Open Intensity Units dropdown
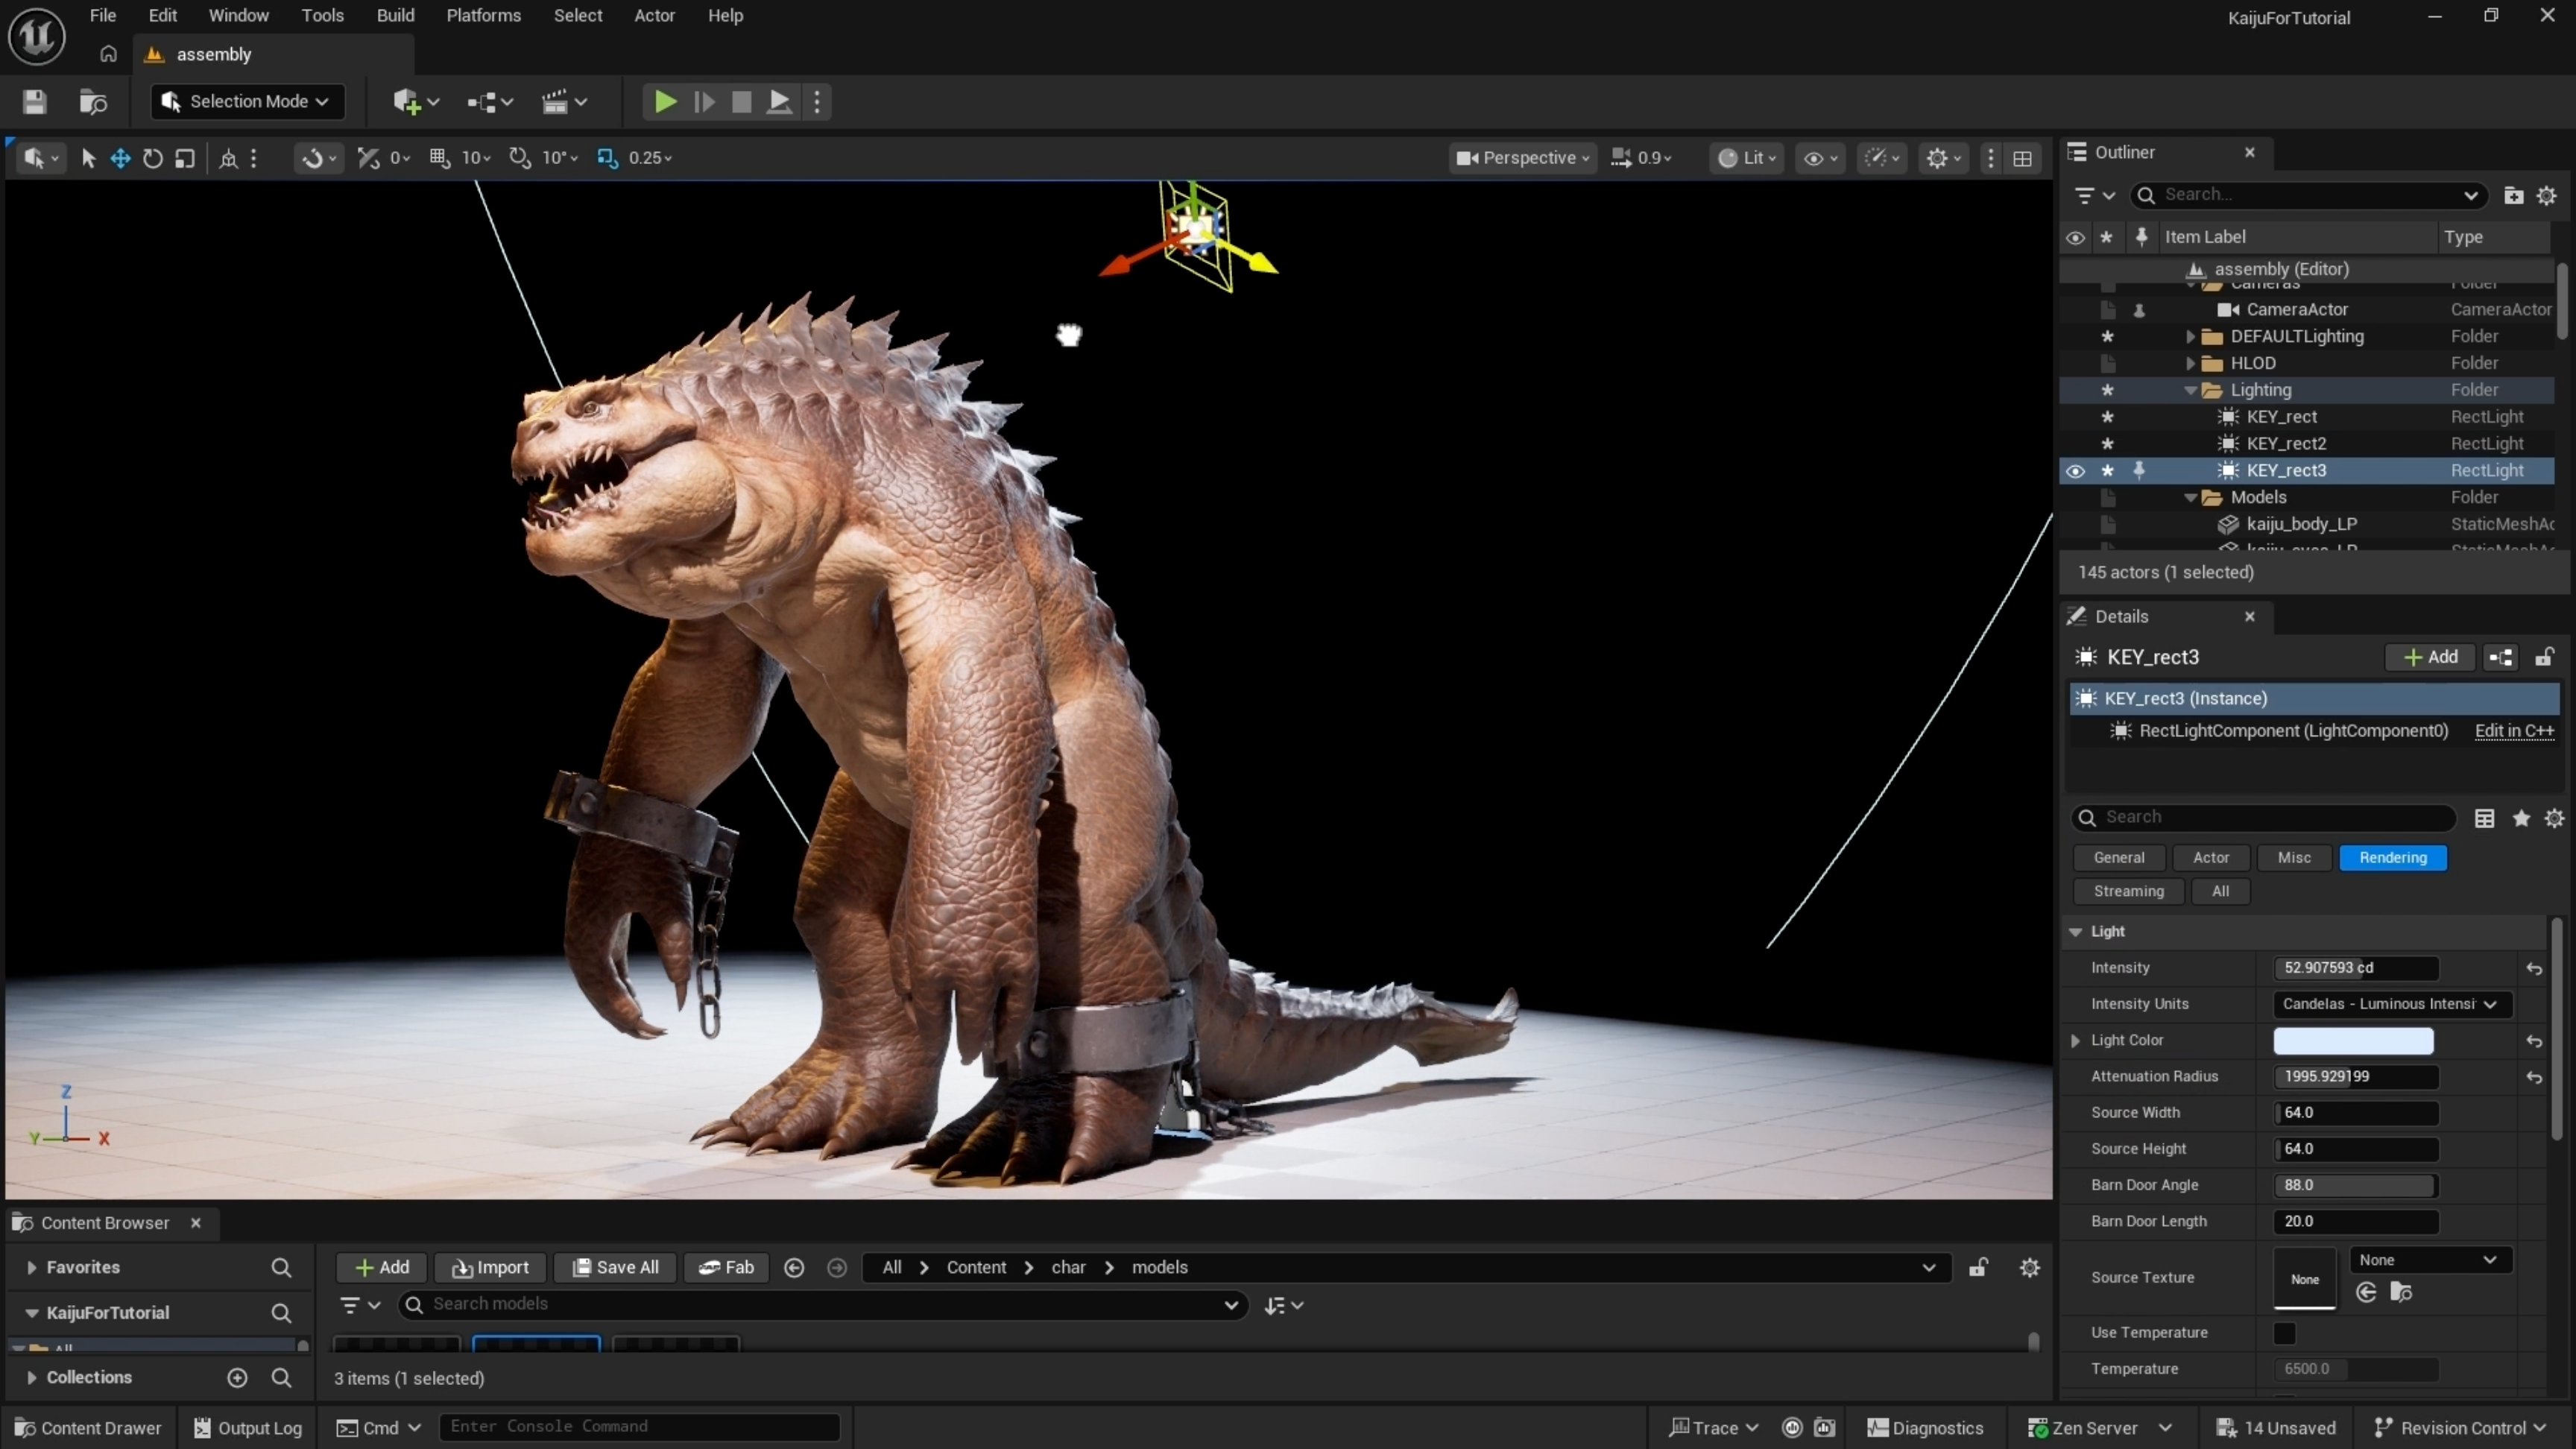2576x1449 pixels. (2392, 1004)
